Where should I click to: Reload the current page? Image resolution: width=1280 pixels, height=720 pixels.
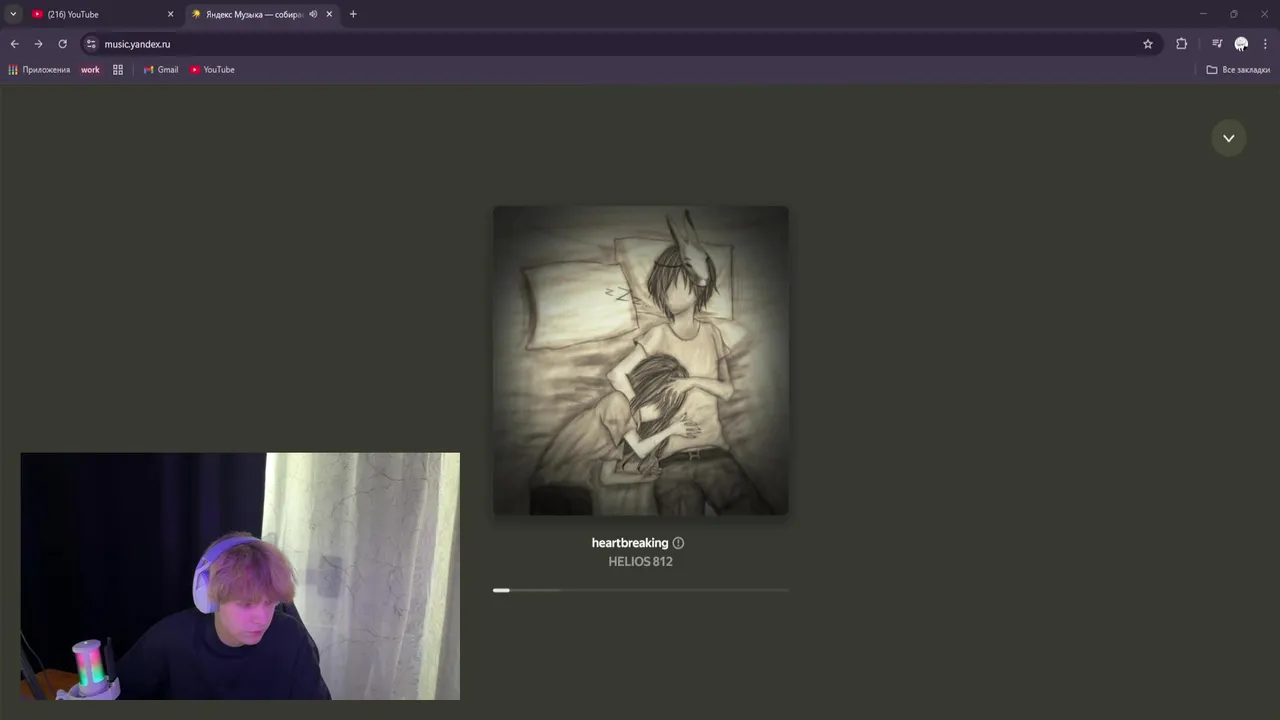click(62, 44)
